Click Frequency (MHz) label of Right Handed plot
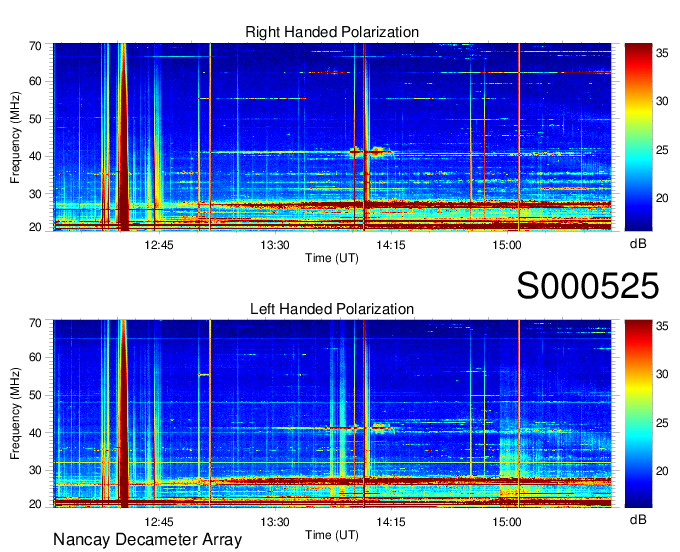 (x=15, y=137)
